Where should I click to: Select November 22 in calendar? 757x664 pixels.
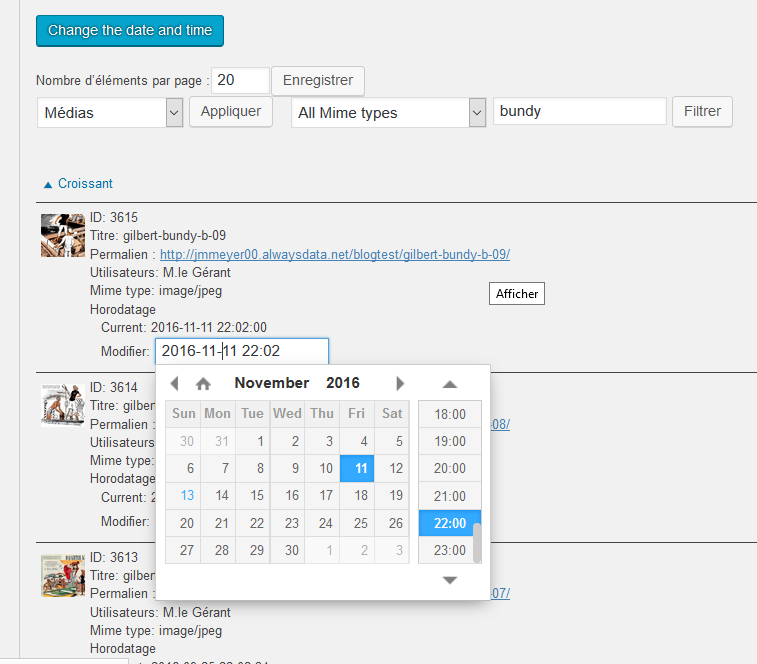tap(252, 523)
